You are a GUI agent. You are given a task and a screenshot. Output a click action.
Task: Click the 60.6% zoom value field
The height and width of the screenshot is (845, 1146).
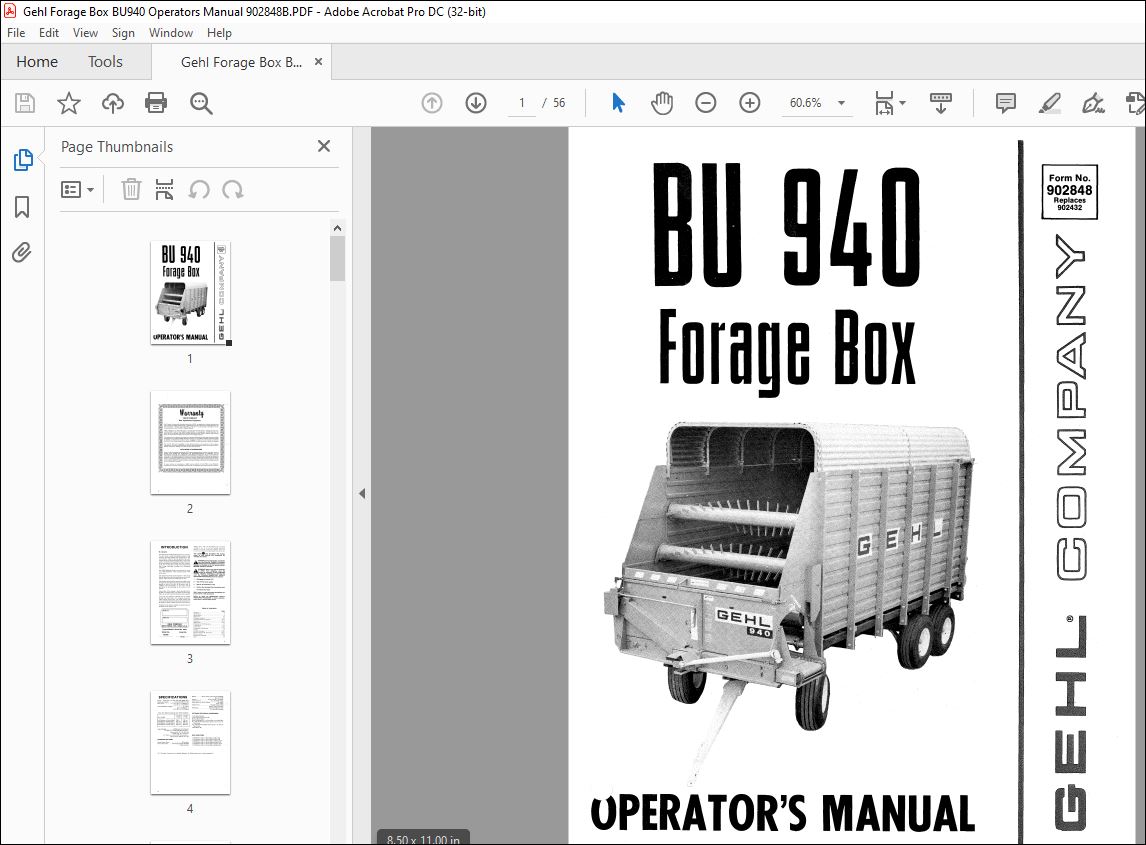click(805, 103)
